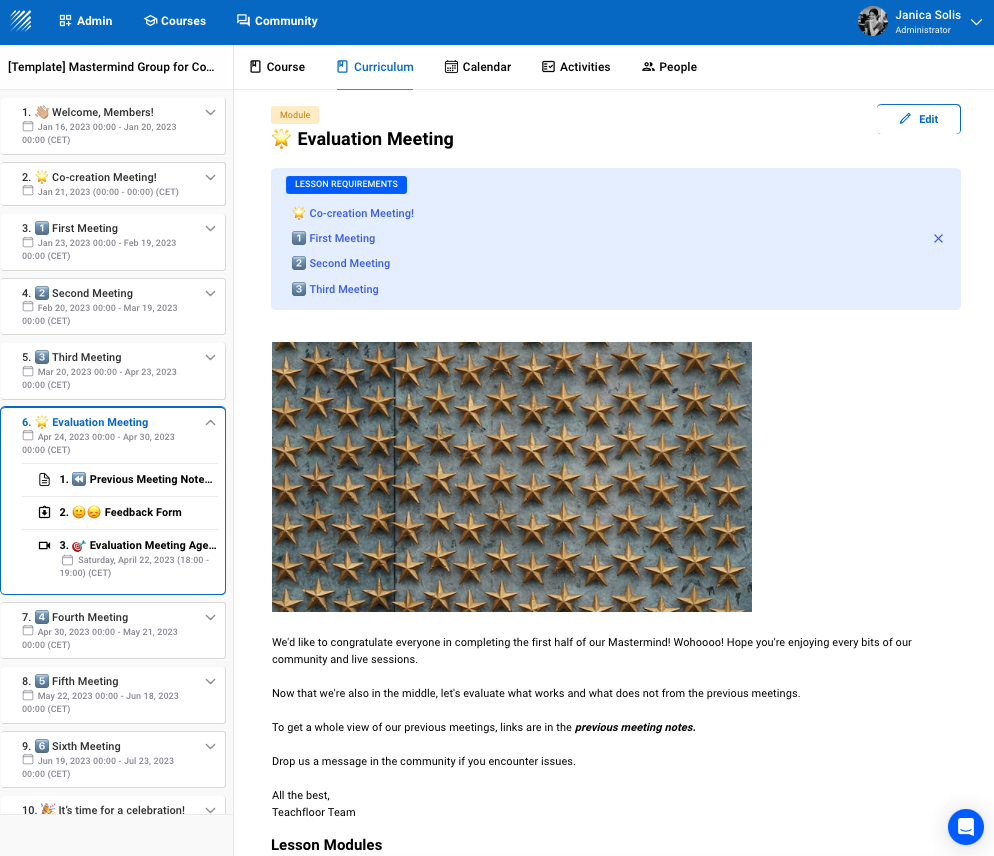Expand the Fourth Meeting module chevron
Screen dimensions: 994x856
click(210, 617)
